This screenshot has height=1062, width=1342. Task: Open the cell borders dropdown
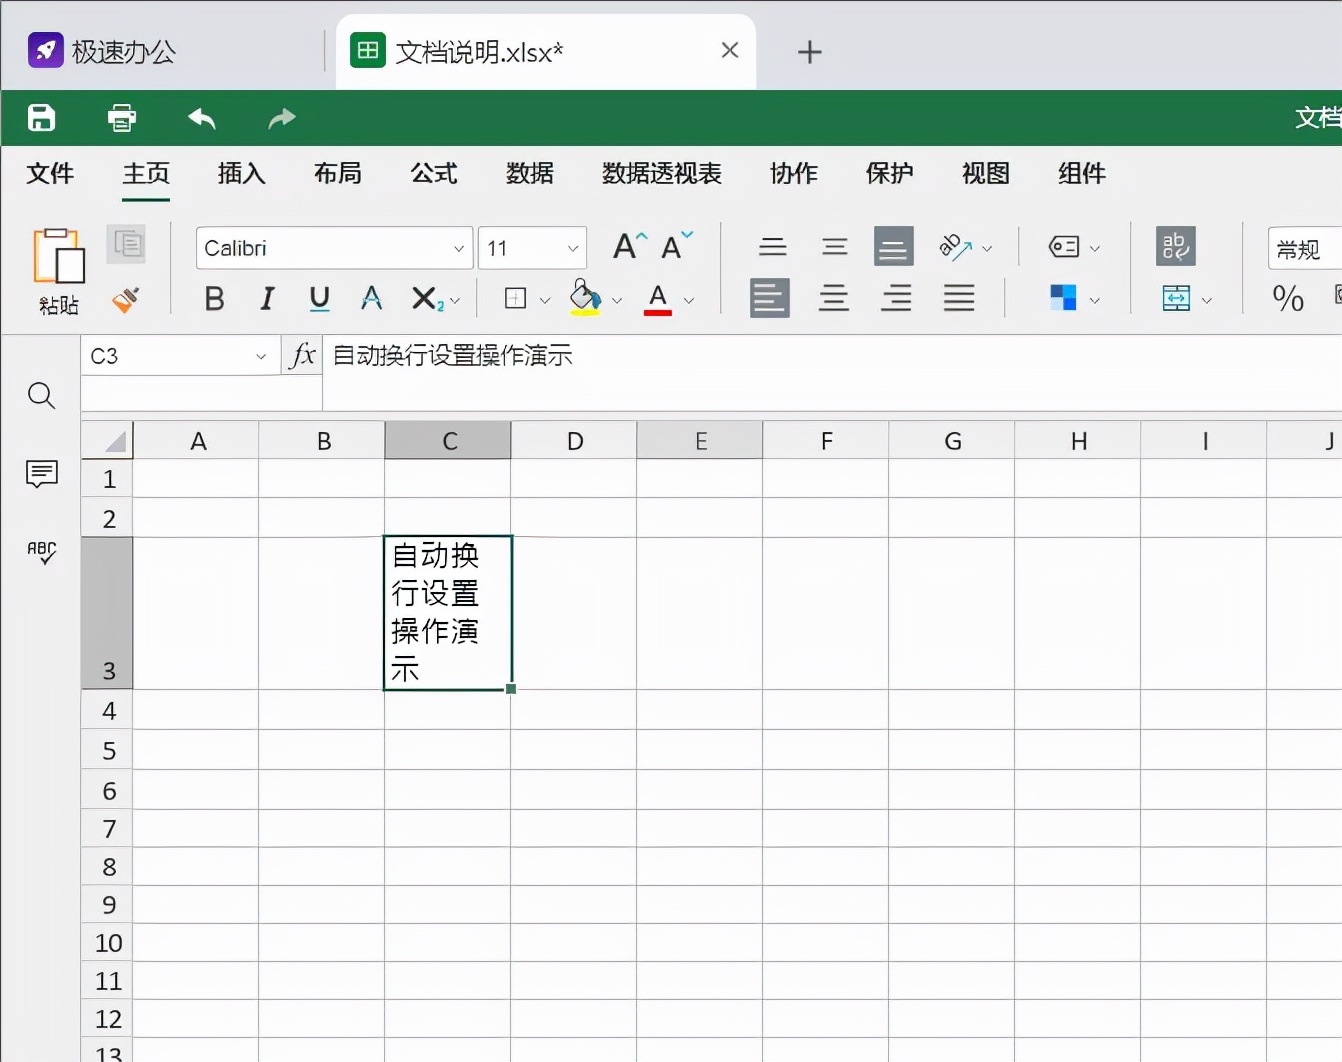pos(524,298)
